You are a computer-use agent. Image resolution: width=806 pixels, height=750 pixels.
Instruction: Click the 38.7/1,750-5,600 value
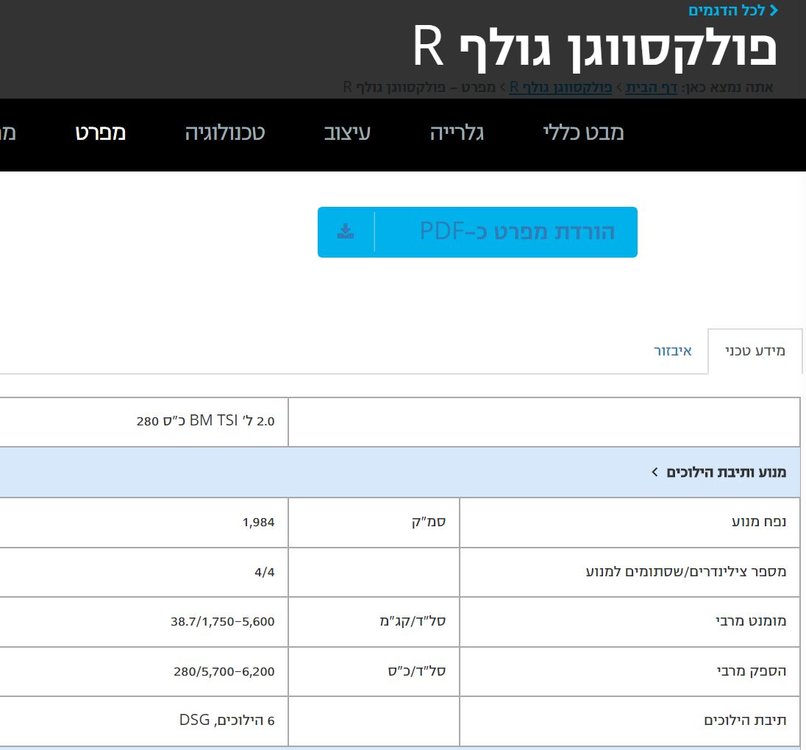coord(223,622)
